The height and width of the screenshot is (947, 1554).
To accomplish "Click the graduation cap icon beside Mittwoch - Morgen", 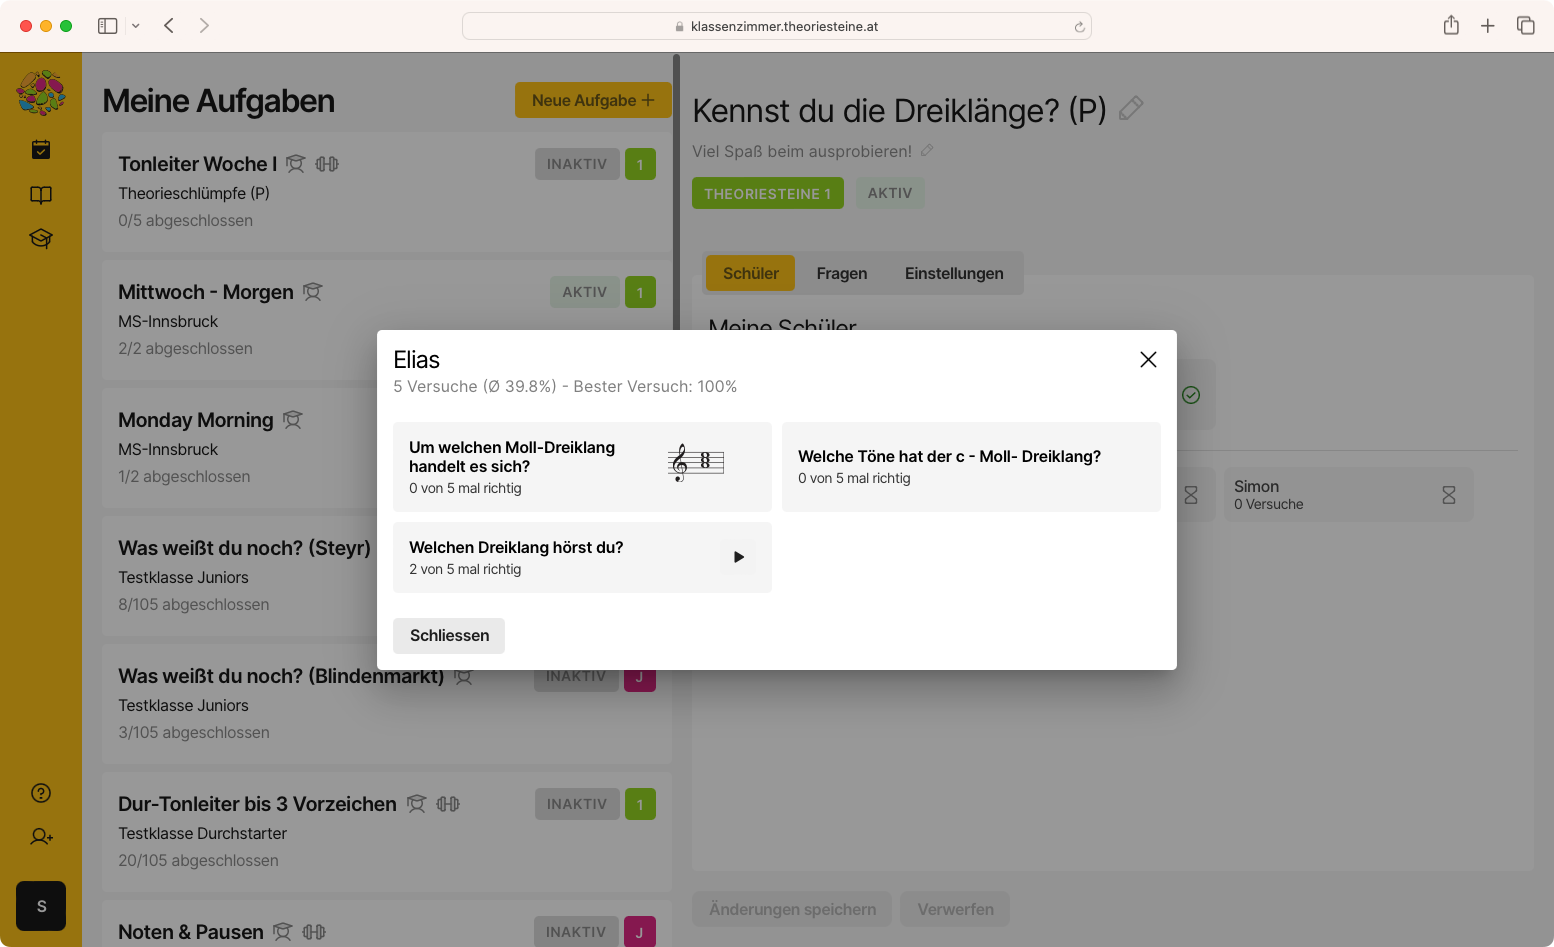I will pos(313,291).
